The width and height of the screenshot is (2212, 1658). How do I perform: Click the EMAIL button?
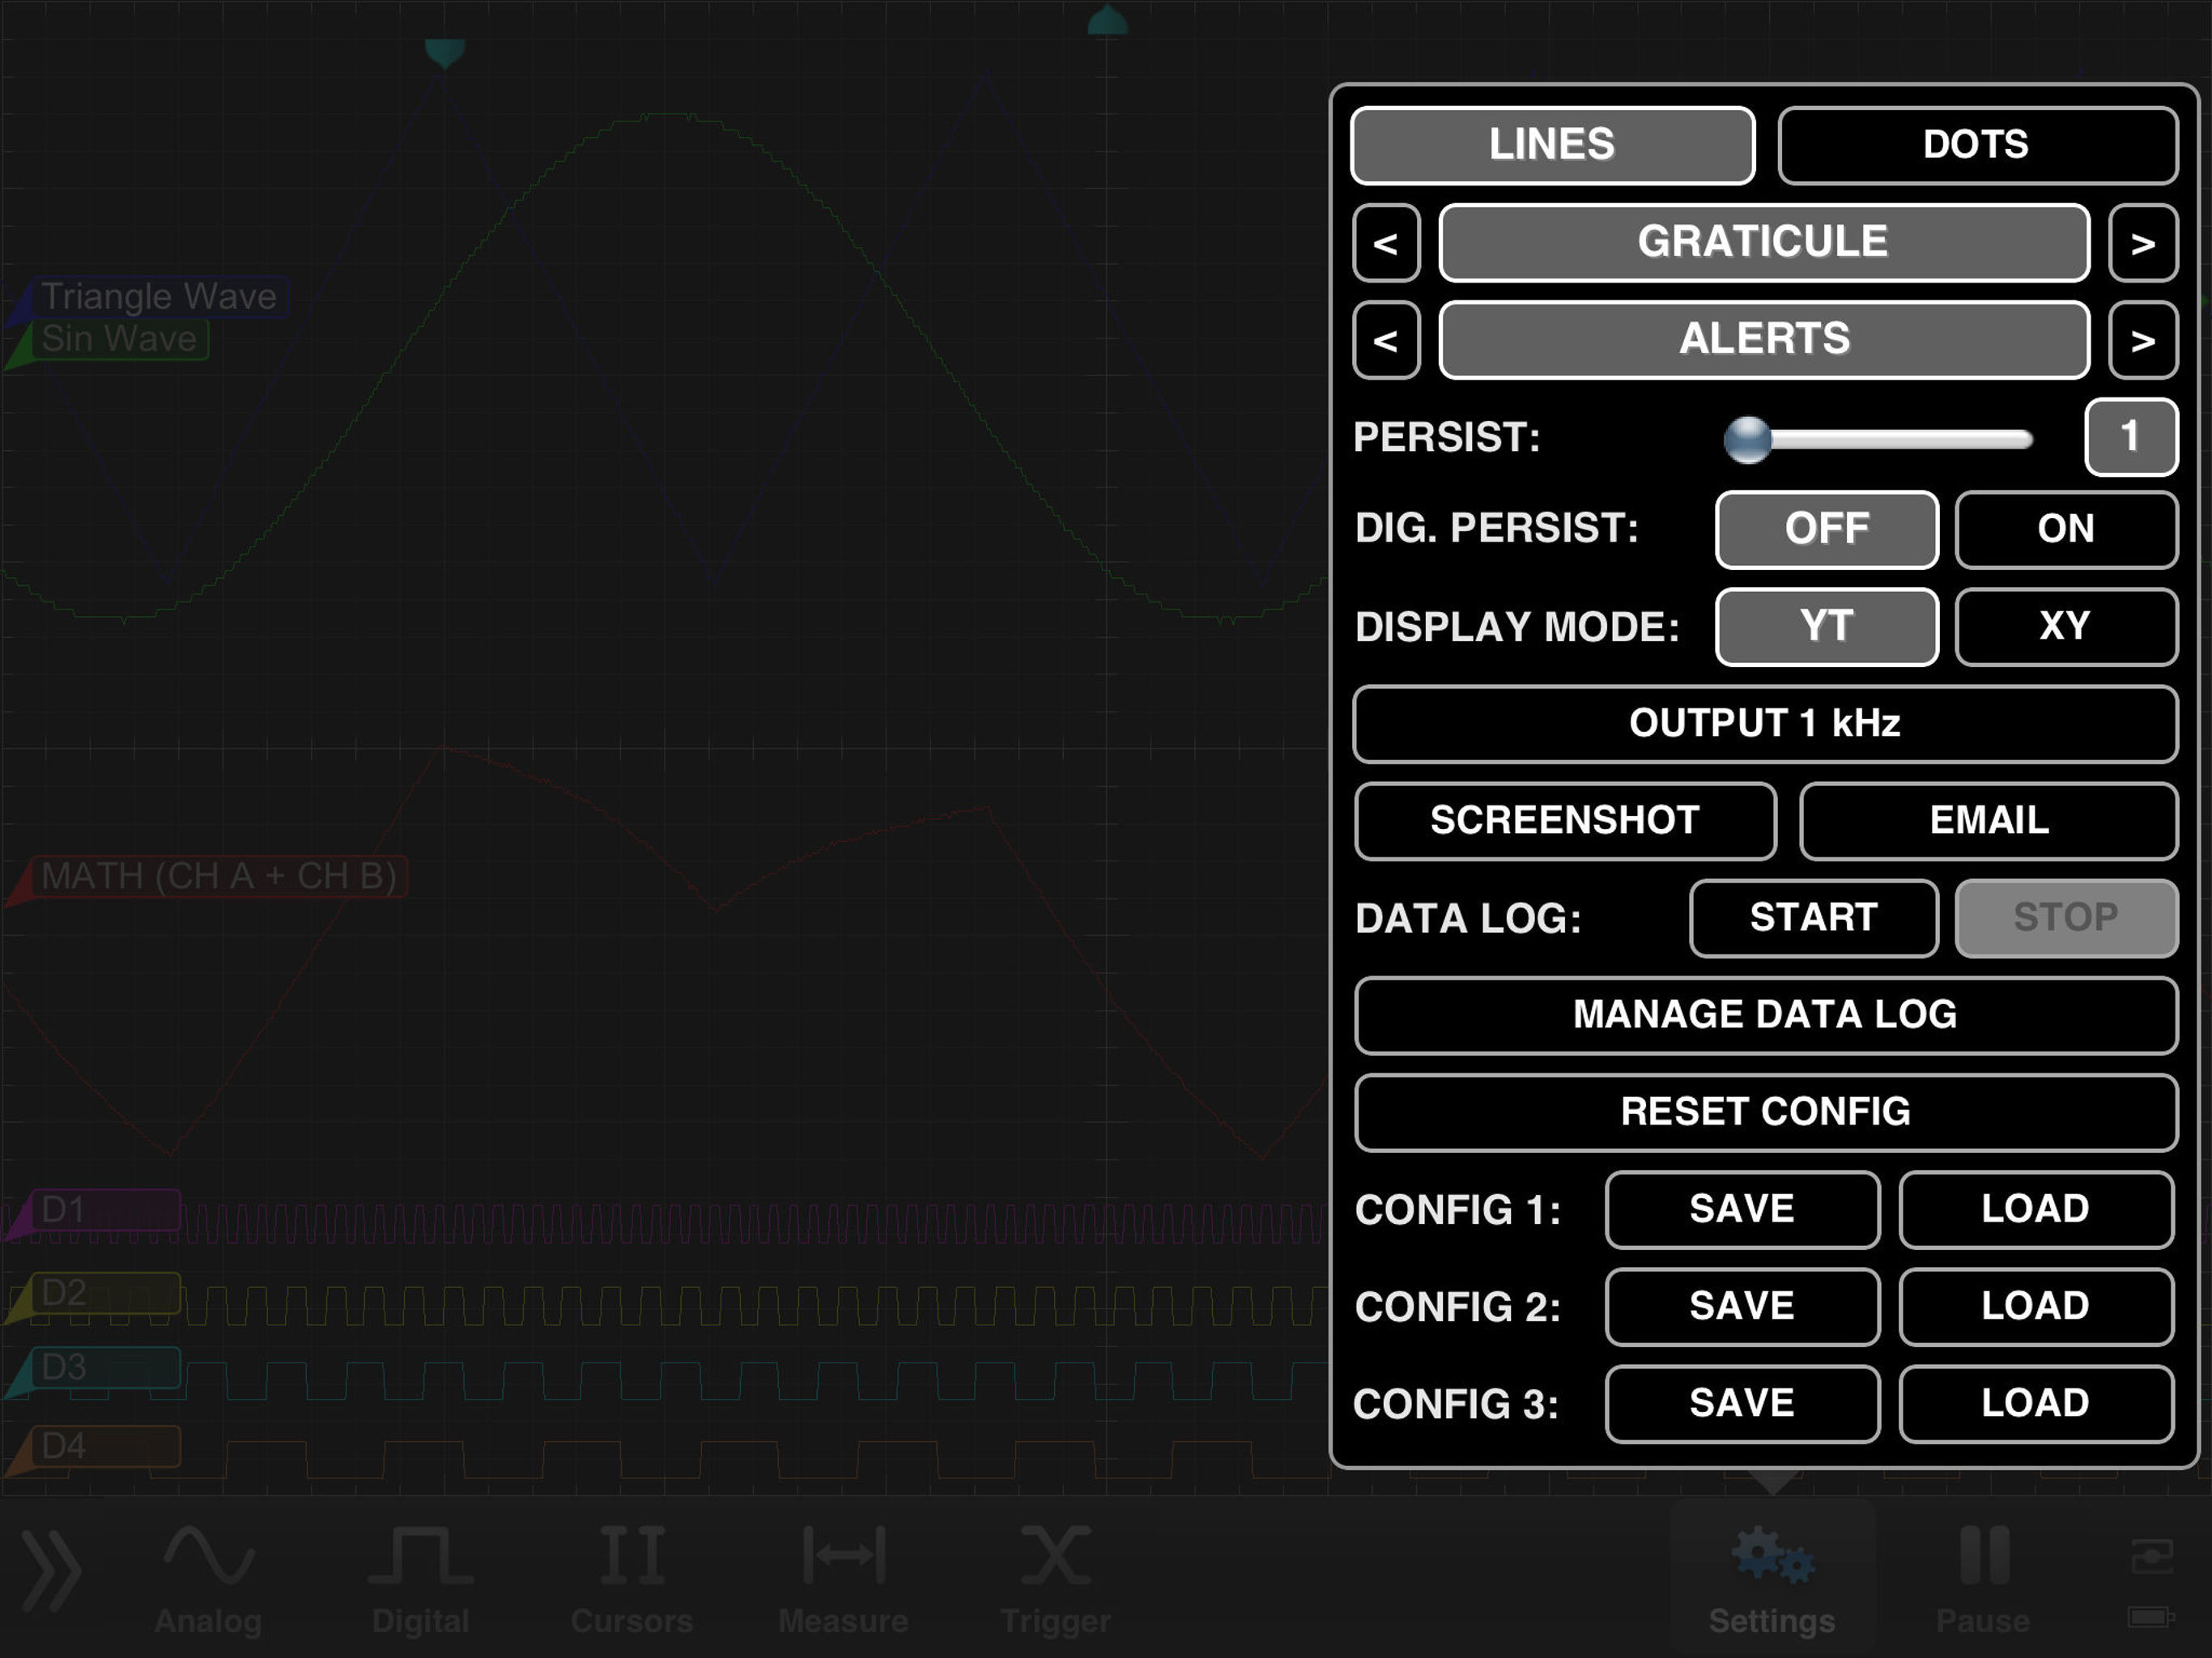point(1989,821)
